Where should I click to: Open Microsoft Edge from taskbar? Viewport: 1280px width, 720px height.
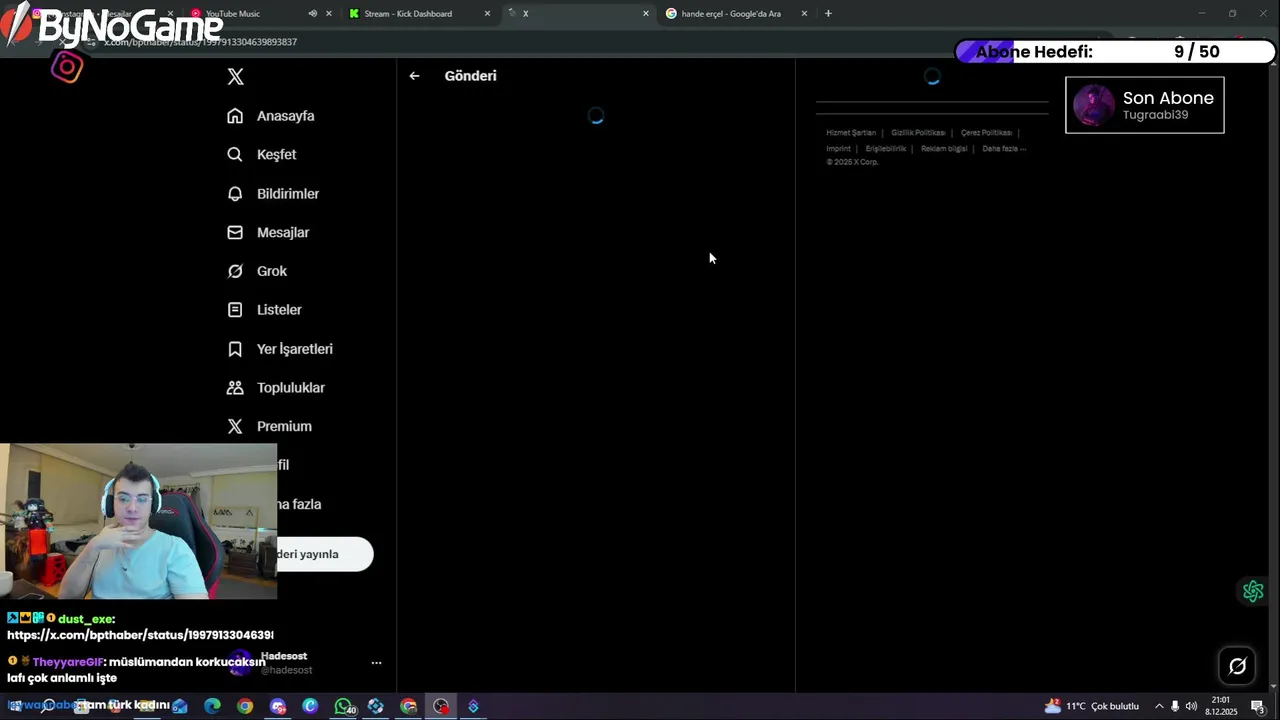coord(212,707)
